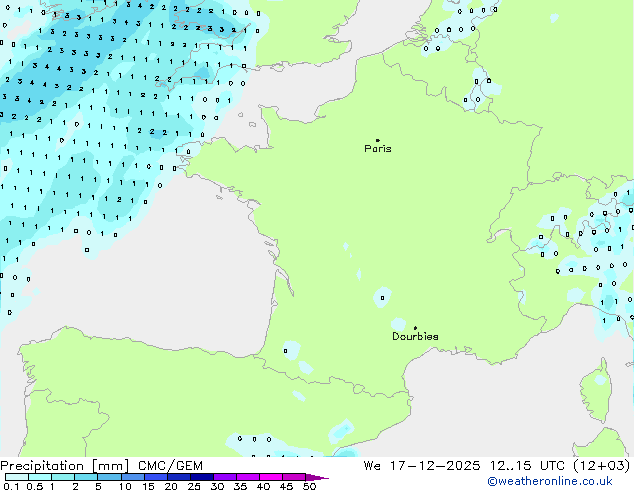Click the legend scale value '40'
Screen dimensions: 634x490
[x=263, y=486]
